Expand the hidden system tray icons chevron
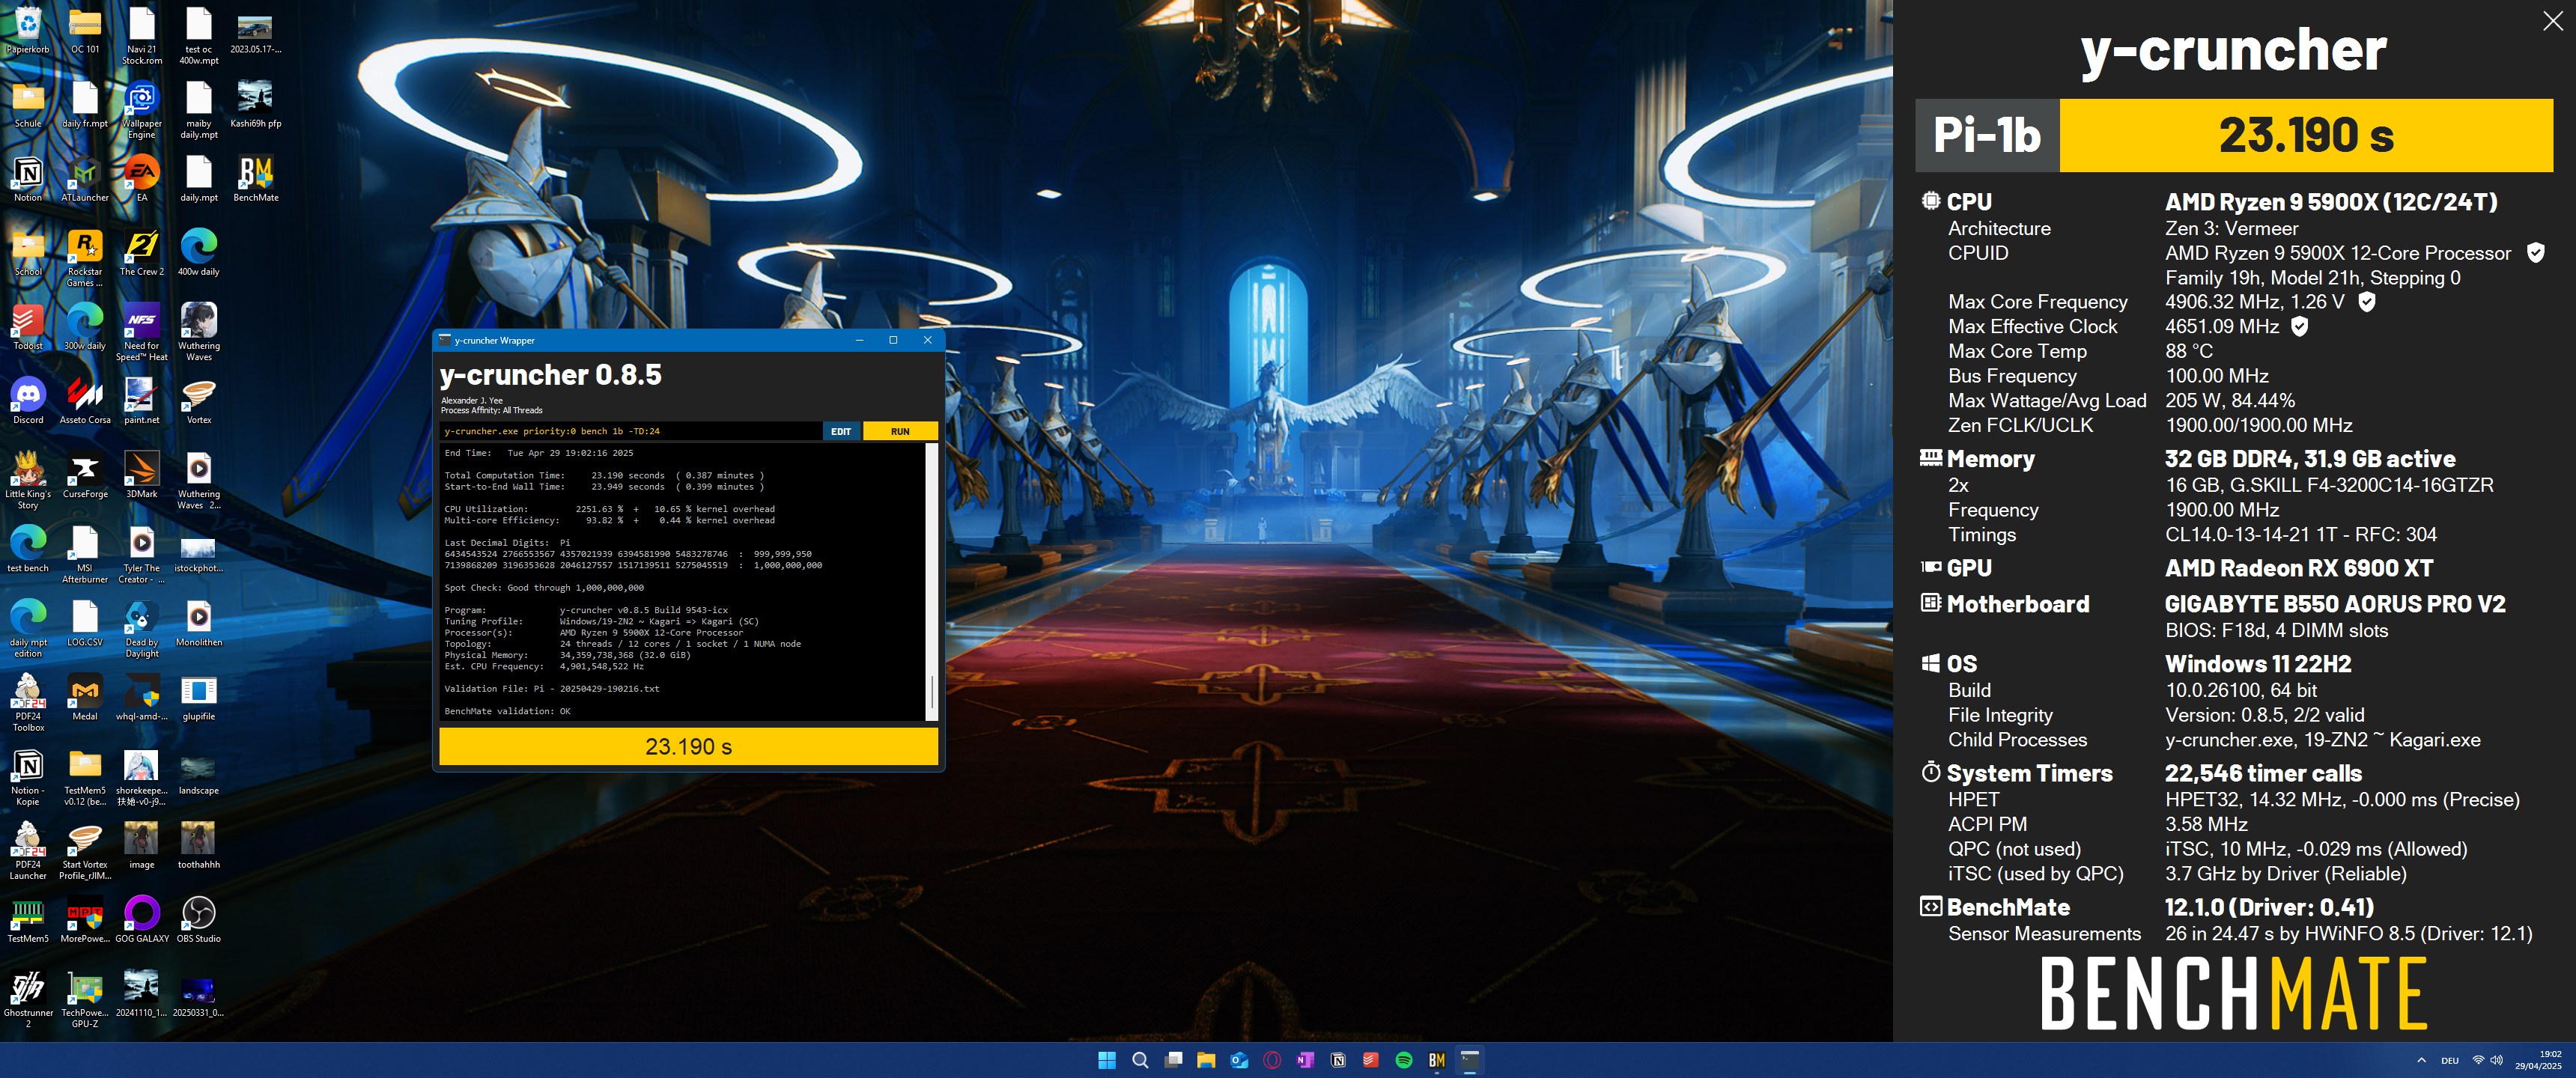 (x=2421, y=1060)
